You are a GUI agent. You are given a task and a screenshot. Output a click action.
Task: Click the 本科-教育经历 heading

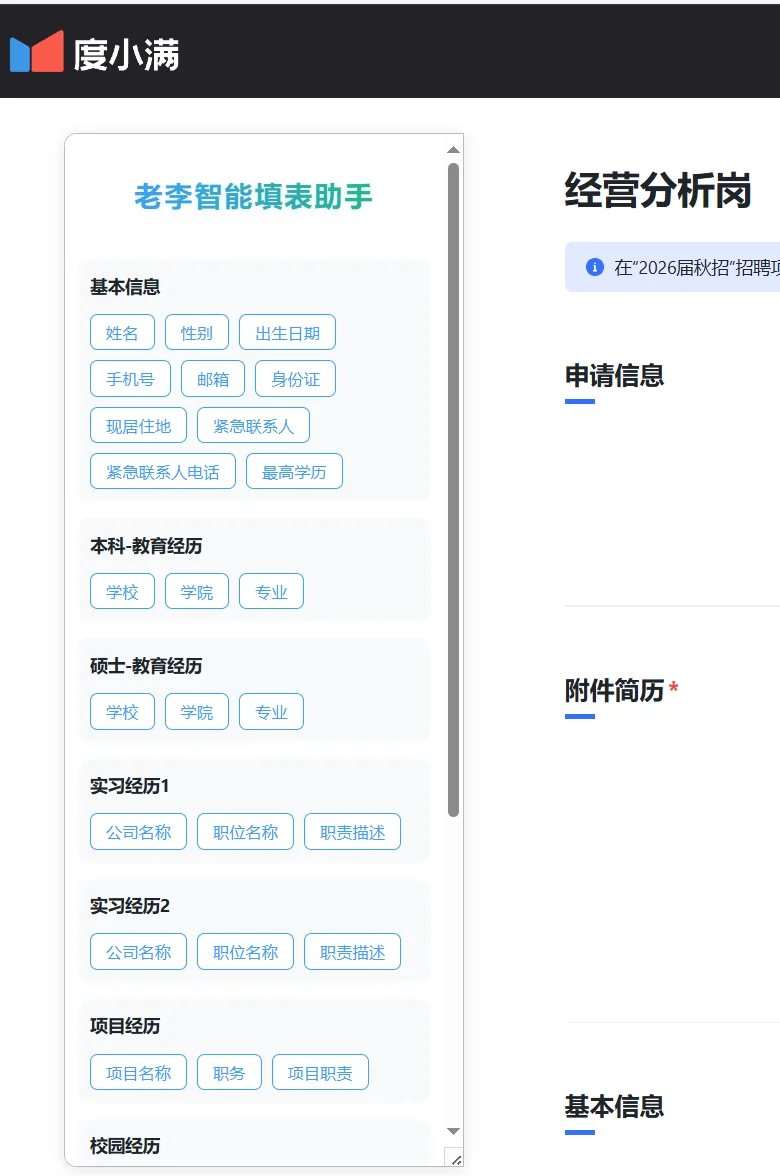point(146,546)
